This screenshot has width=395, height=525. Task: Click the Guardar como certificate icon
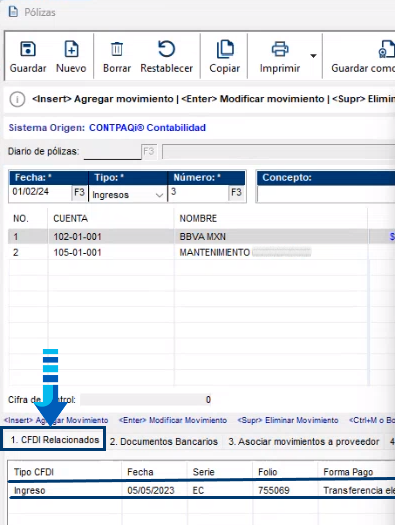coord(387,49)
